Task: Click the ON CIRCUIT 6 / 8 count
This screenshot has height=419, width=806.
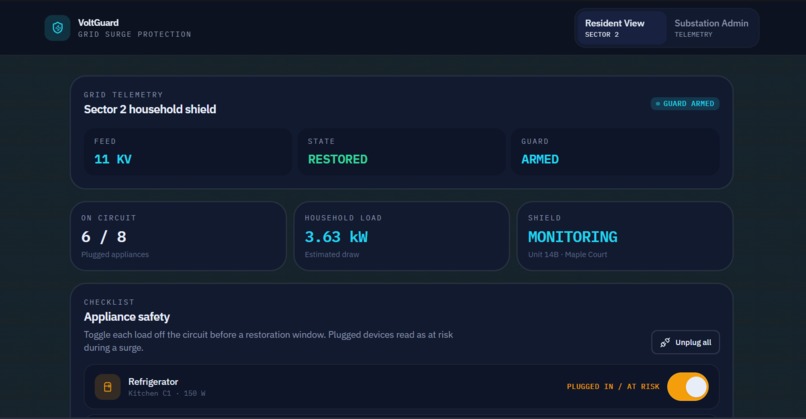Action: click(103, 236)
